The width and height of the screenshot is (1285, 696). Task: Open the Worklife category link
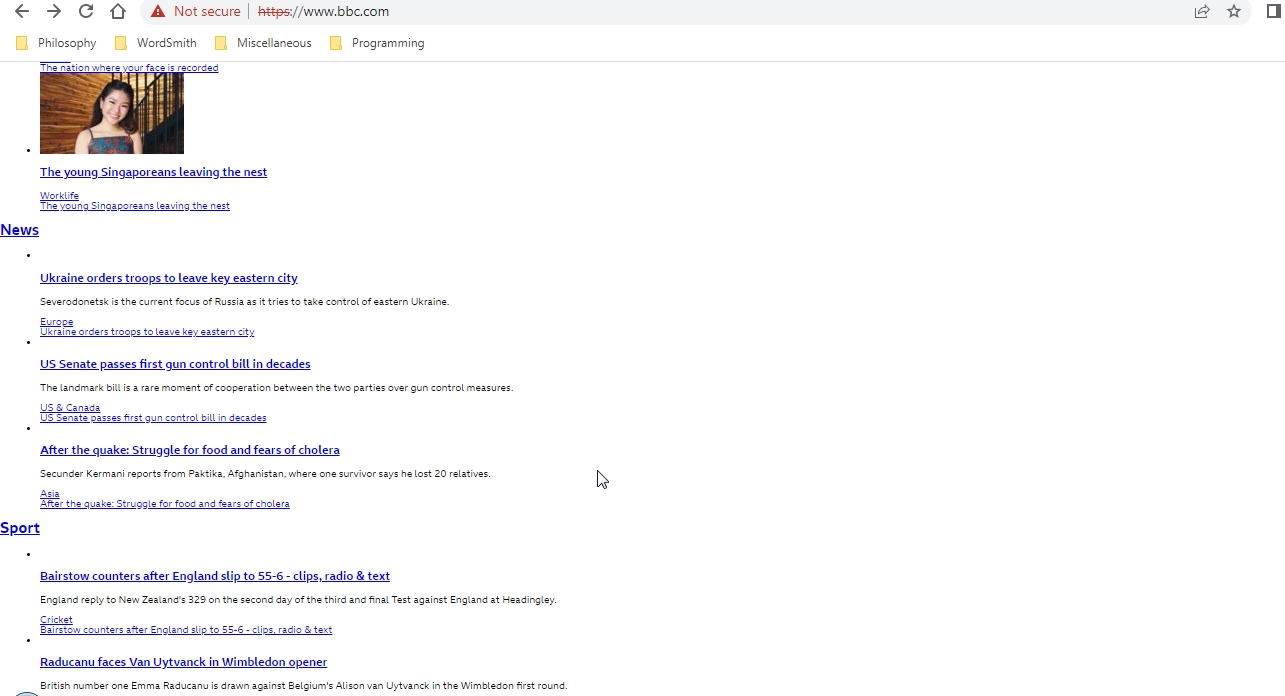59,196
